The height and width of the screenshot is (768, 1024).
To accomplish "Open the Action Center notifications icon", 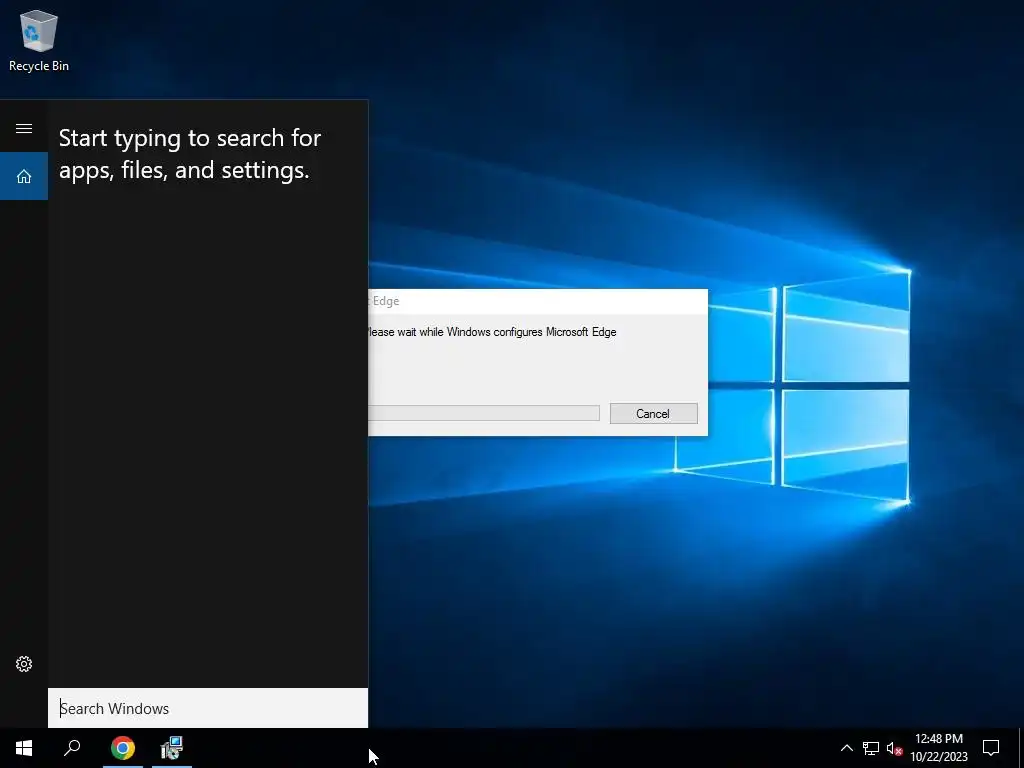I will [x=991, y=748].
